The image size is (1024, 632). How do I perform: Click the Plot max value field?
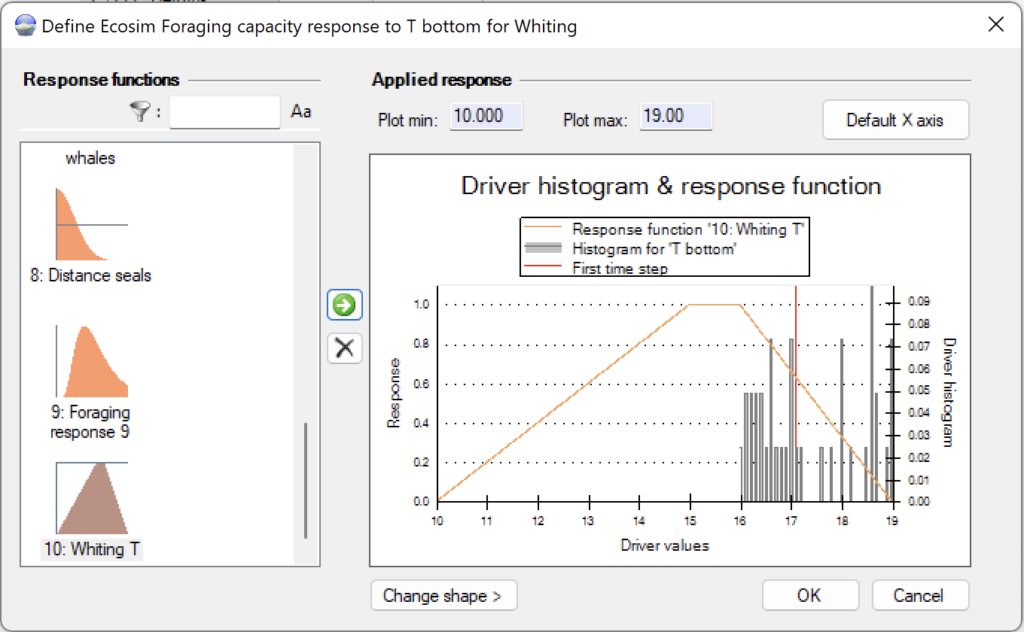675,117
